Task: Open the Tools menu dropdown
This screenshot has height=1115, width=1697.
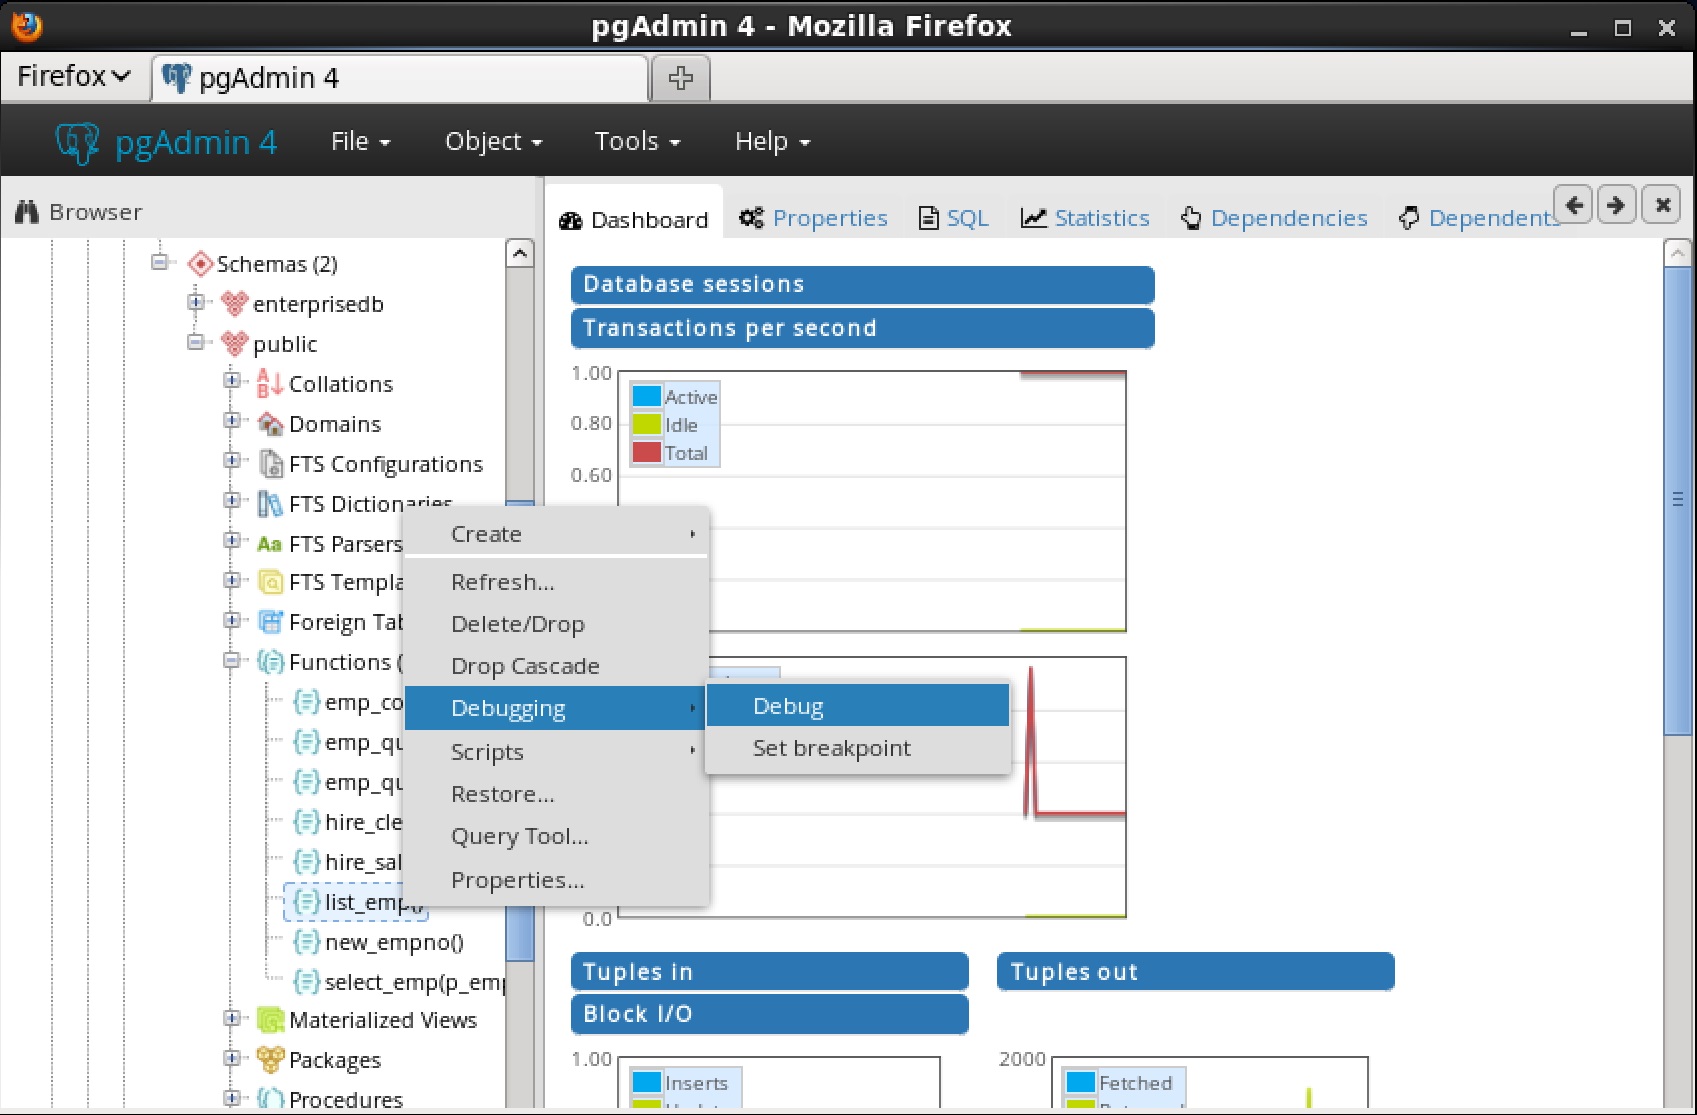Action: (x=637, y=142)
